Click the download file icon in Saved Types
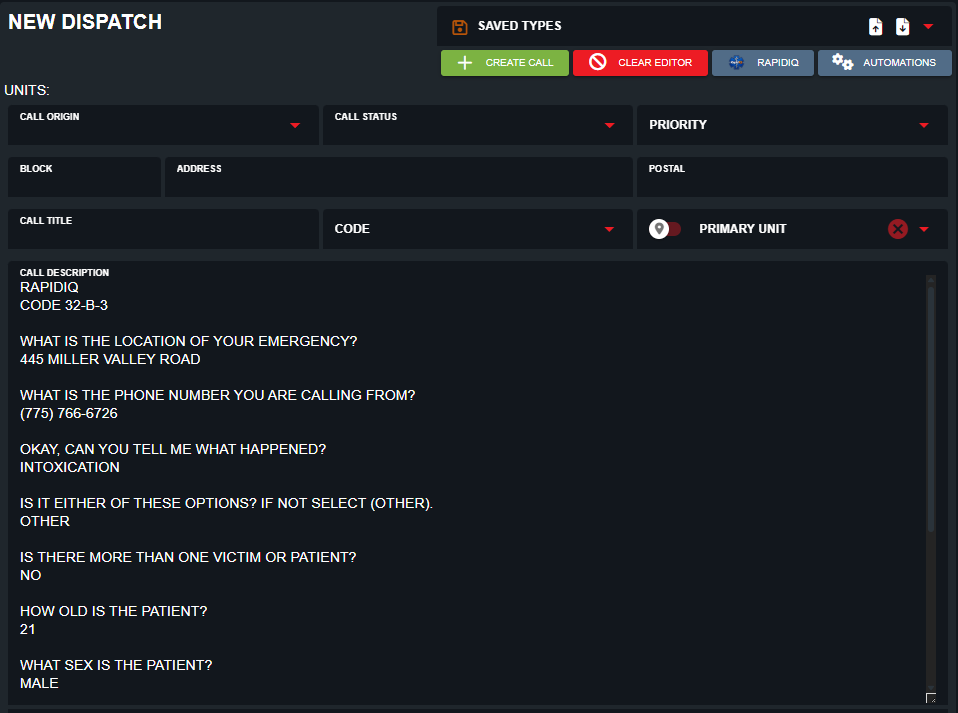 (902, 27)
